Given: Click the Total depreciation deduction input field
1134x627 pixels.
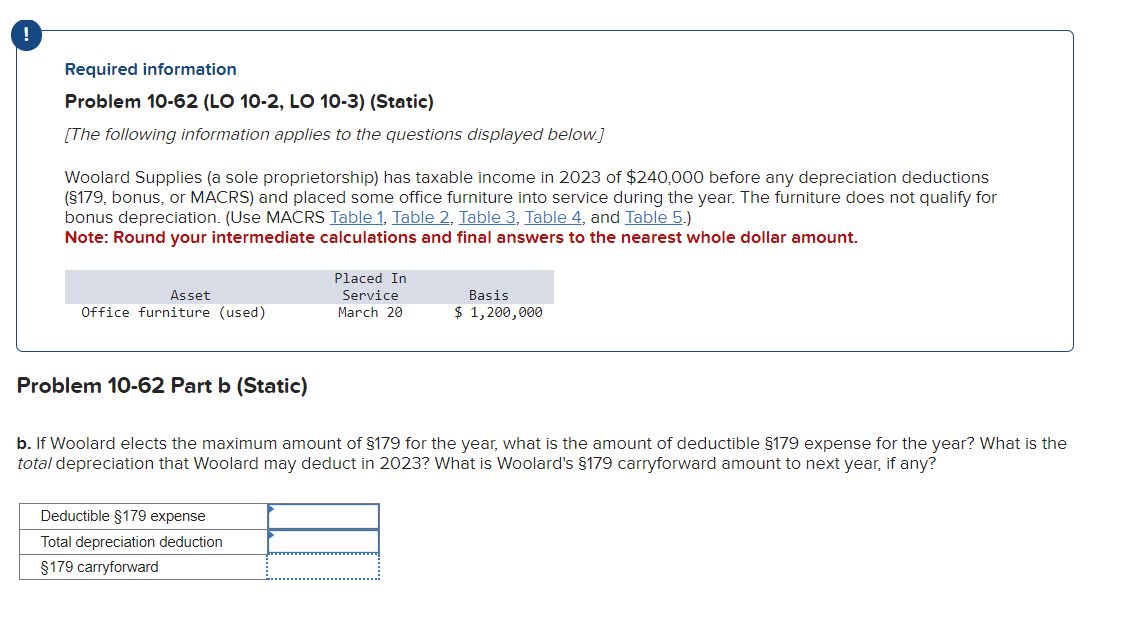Looking at the screenshot, I should click(324, 541).
